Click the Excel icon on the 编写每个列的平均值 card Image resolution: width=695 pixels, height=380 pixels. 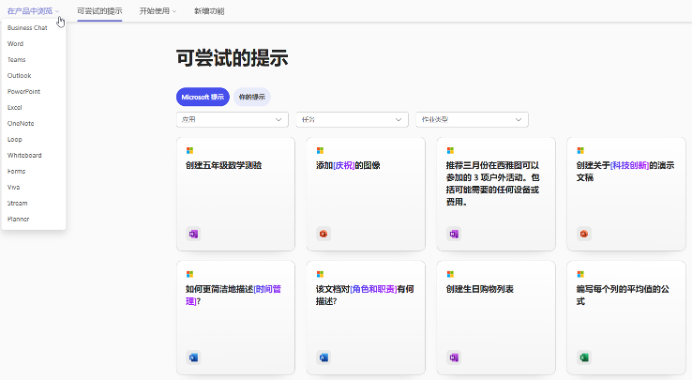584,357
